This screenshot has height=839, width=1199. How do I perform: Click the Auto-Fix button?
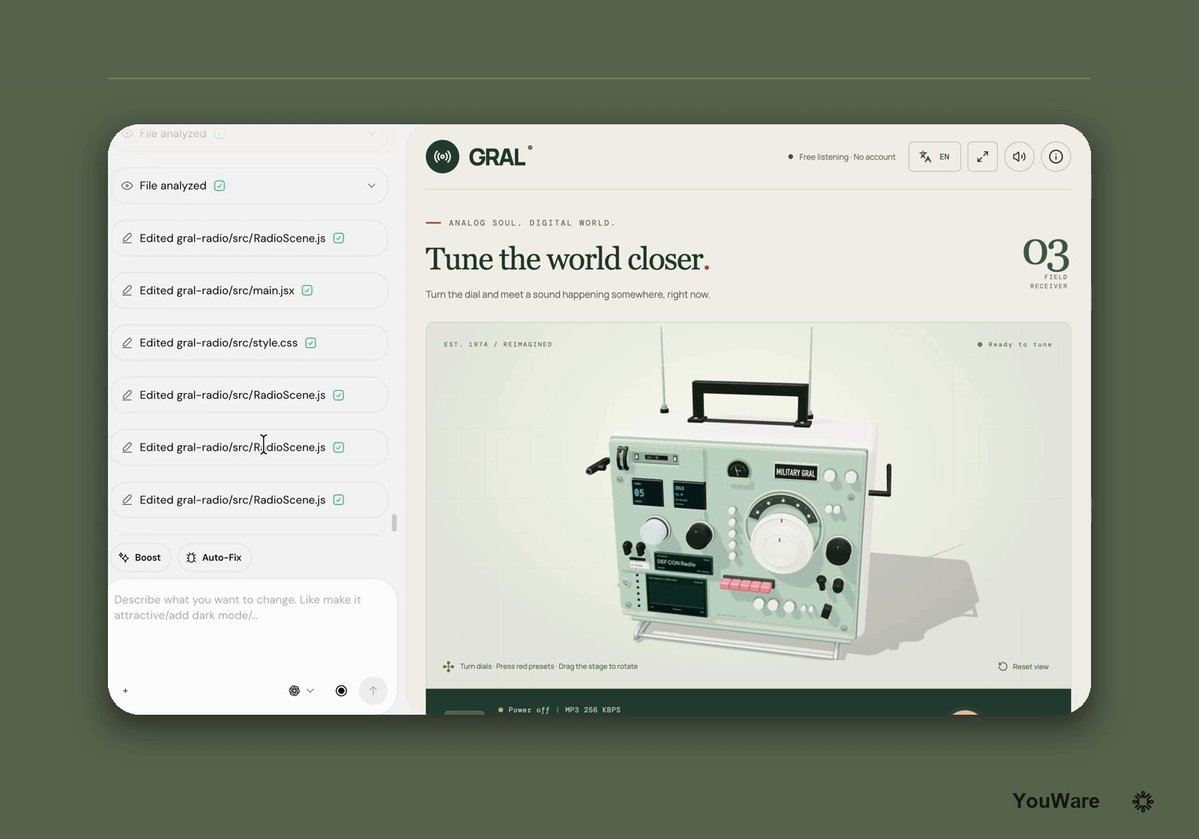click(x=214, y=558)
